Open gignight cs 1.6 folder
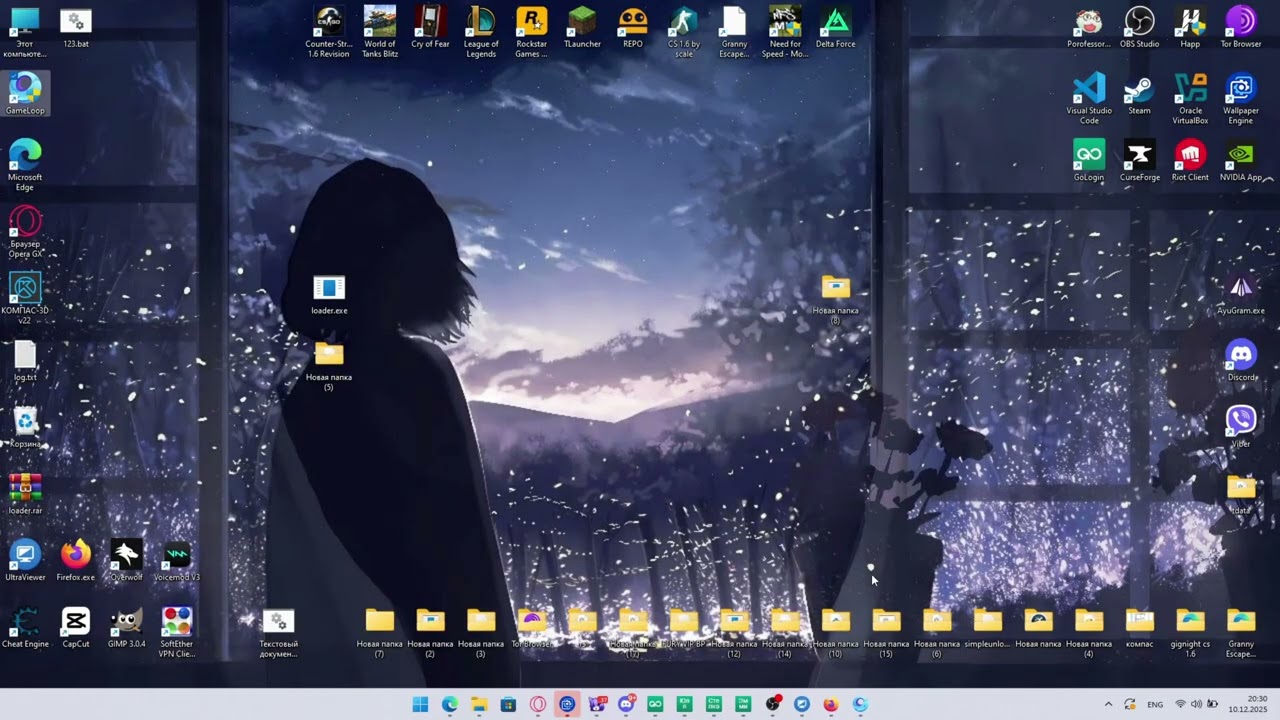Image resolution: width=1280 pixels, height=720 pixels. click(1190, 633)
